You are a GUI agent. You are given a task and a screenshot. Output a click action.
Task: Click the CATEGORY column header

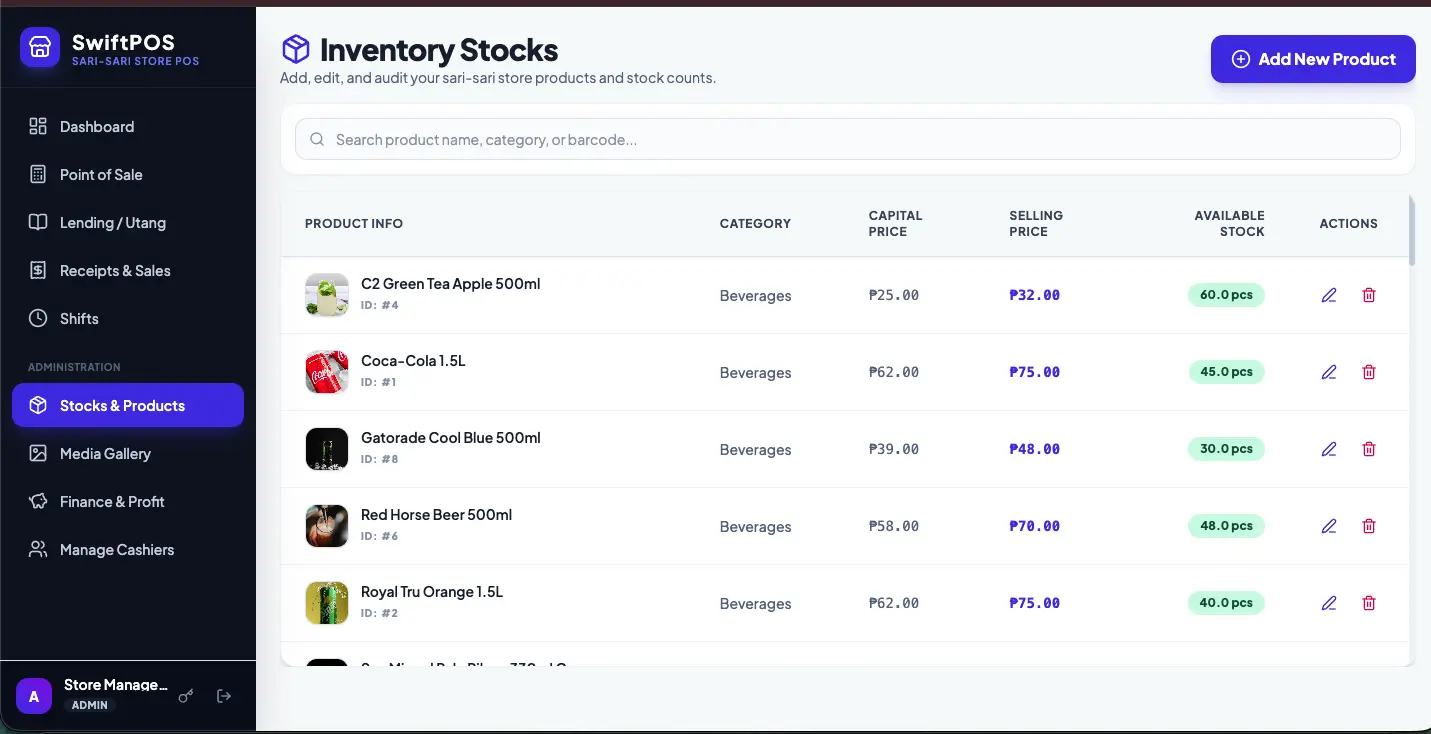point(755,224)
